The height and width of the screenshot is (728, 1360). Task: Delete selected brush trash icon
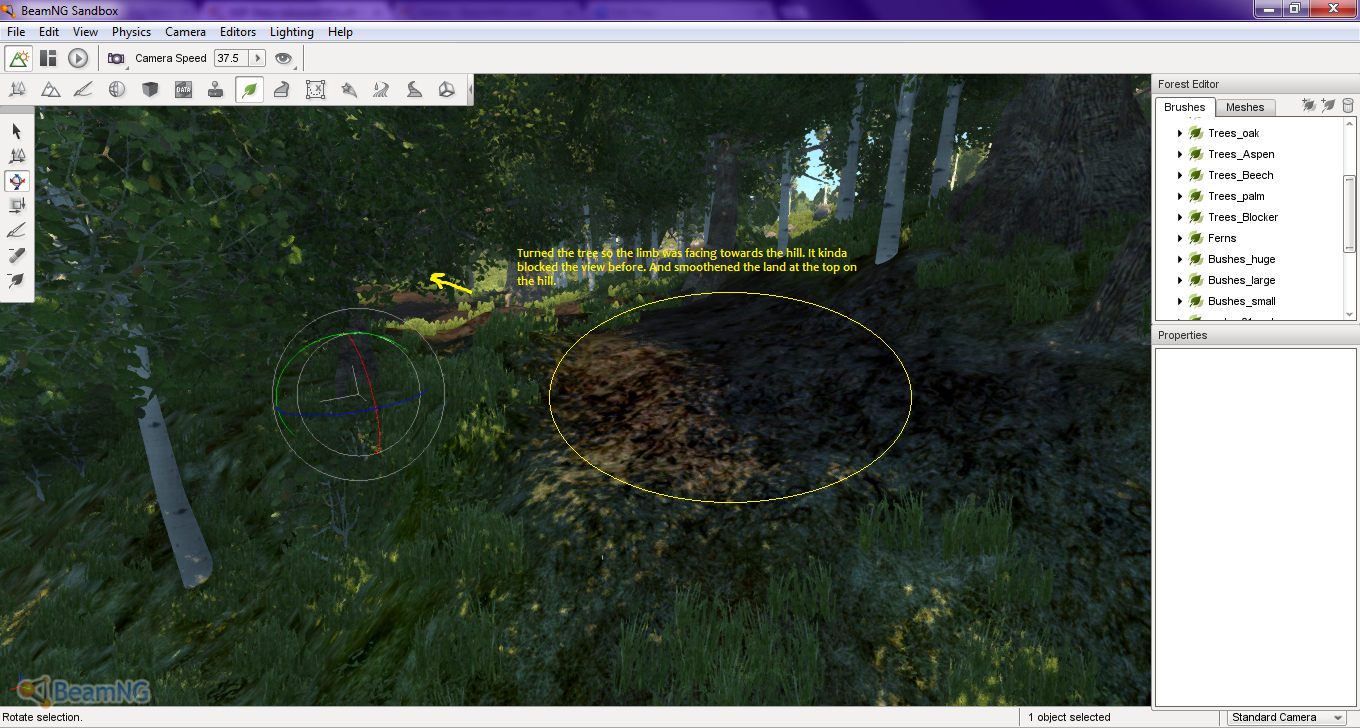[x=1347, y=105]
